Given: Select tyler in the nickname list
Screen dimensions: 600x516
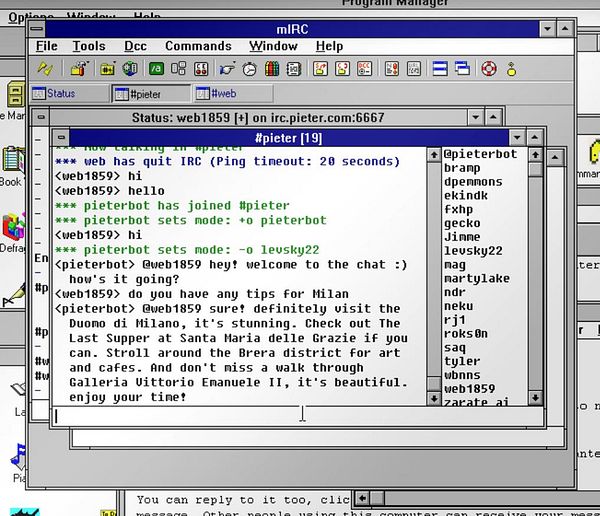Looking at the screenshot, I should pos(462,361).
